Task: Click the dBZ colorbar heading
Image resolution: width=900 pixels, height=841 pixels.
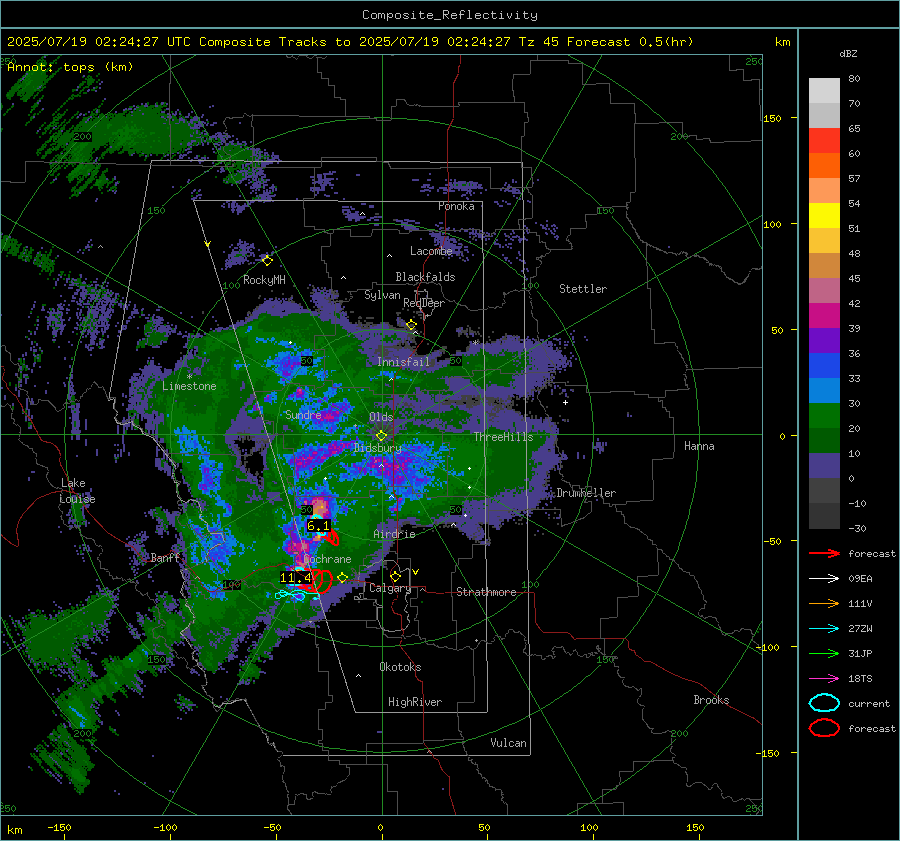Action: pyautogui.click(x=848, y=54)
